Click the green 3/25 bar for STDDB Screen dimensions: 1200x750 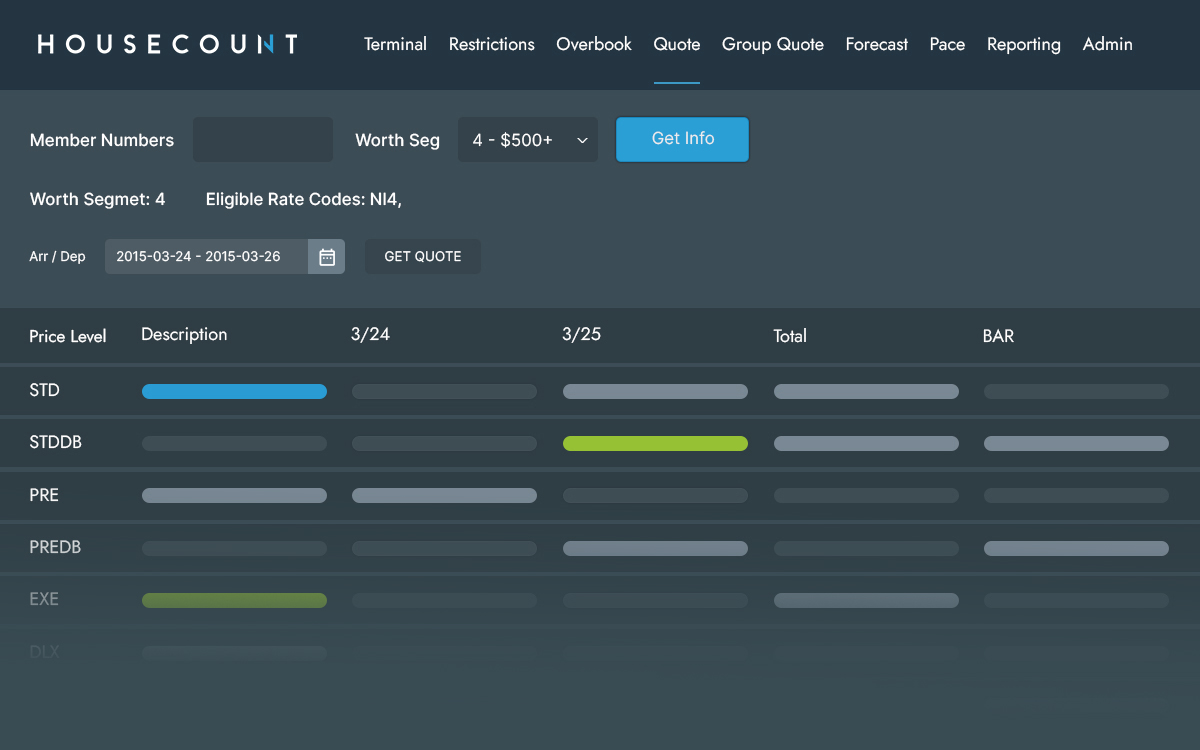click(655, 444)
